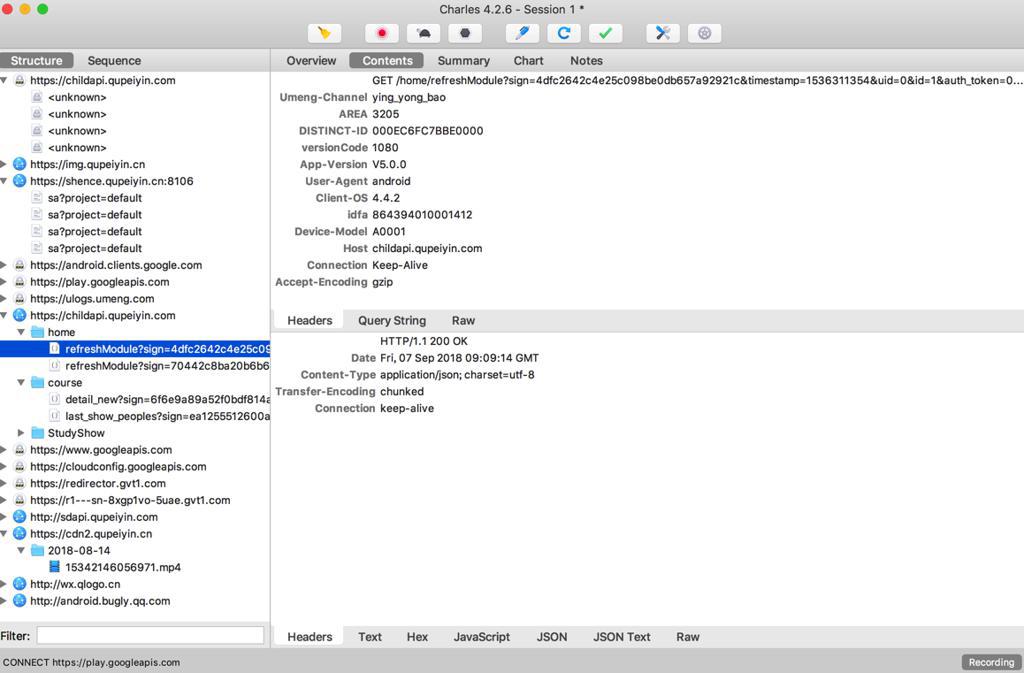Open the Notes tab
Screen dimensions: 1024x673
[586, 61]
